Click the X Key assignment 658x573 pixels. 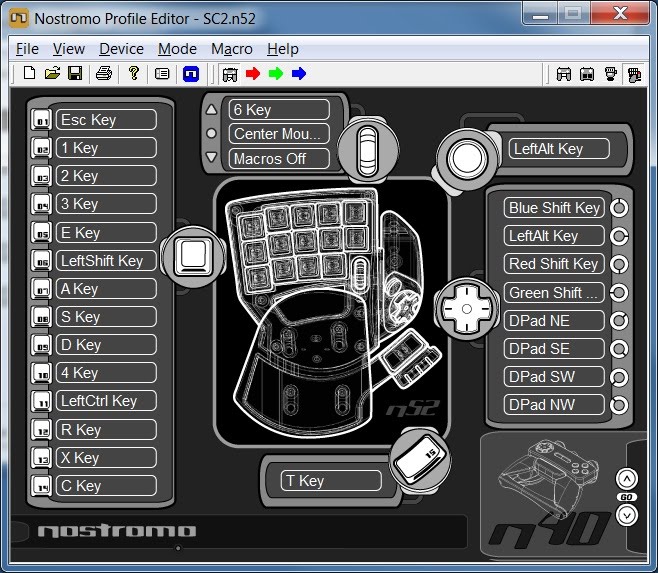click(106, 458)
